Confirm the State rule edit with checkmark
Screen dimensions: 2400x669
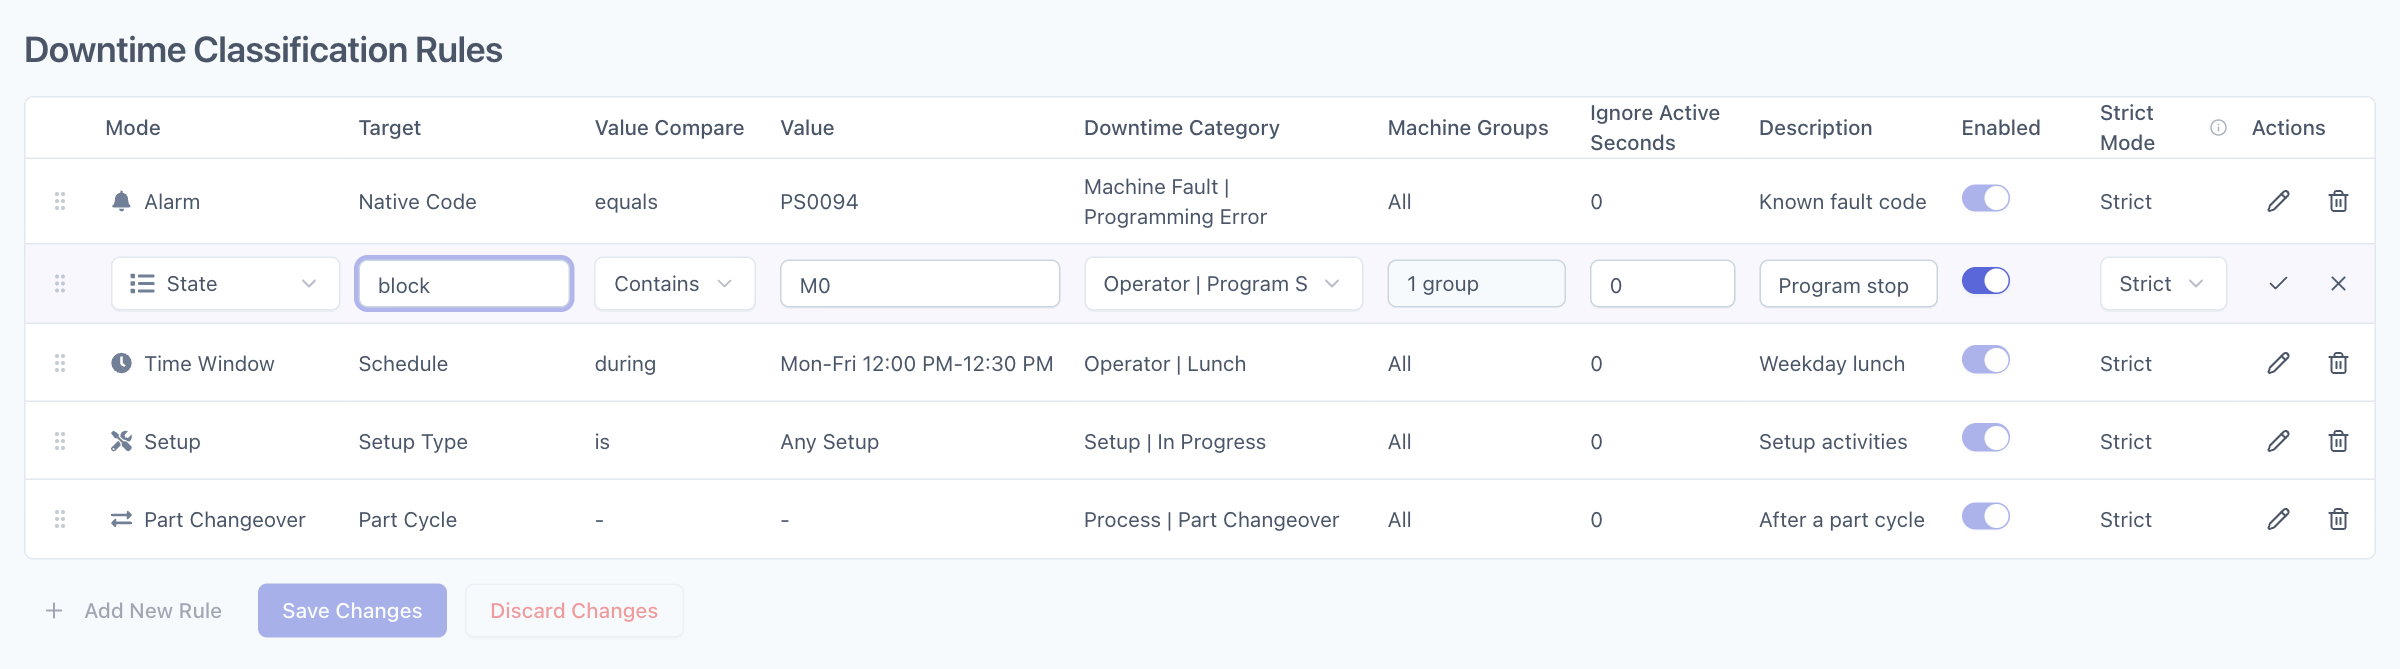tap(2278, 283)
